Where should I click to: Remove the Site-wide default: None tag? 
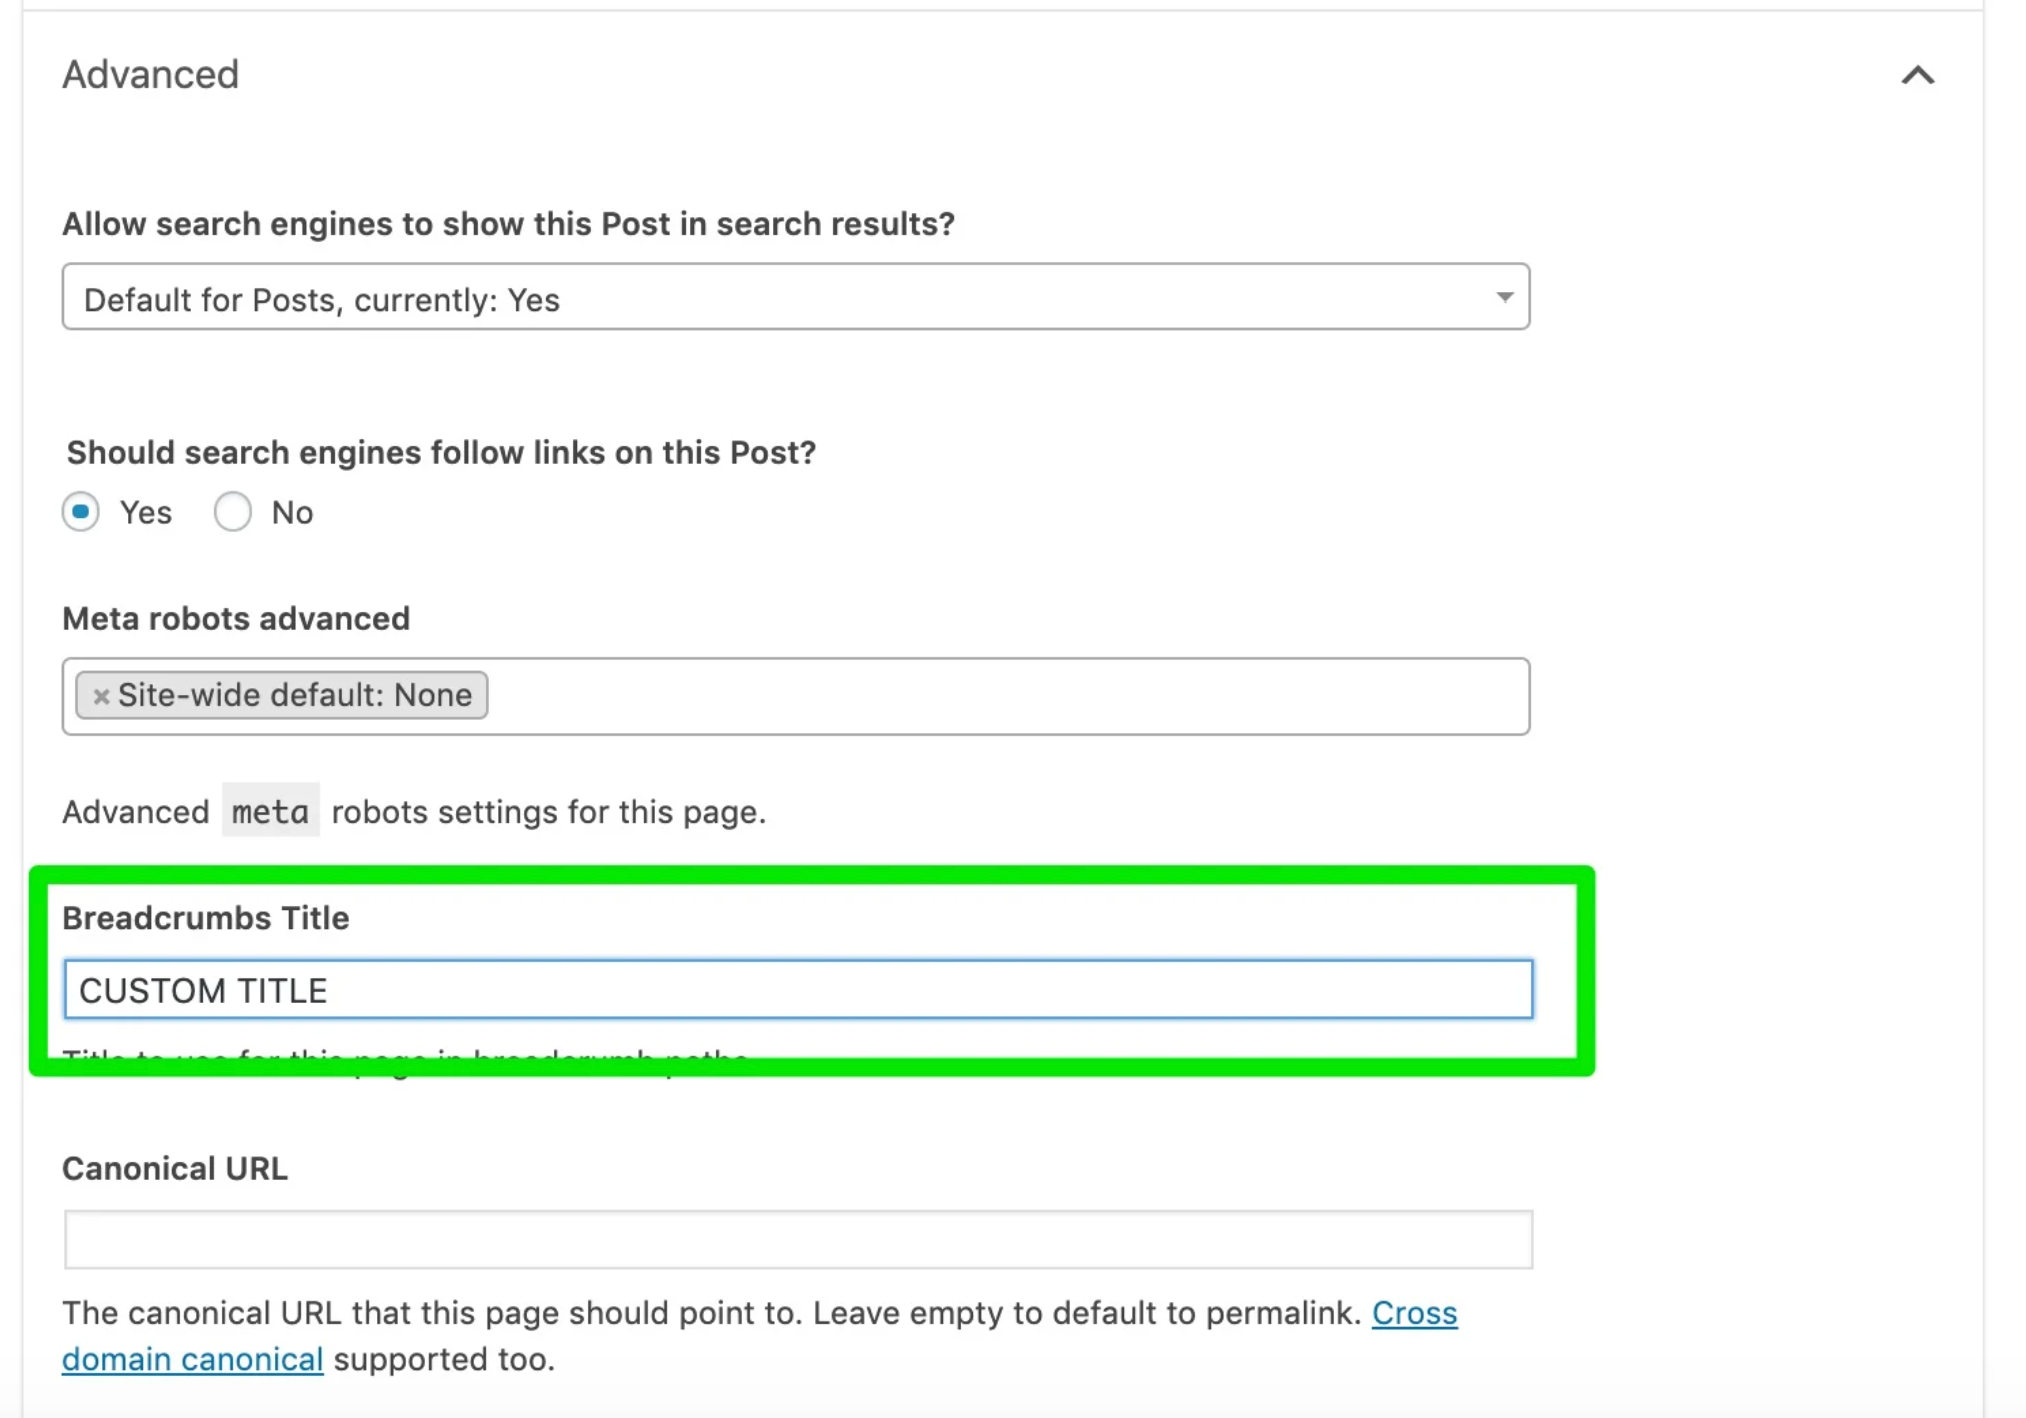(99, 695)
